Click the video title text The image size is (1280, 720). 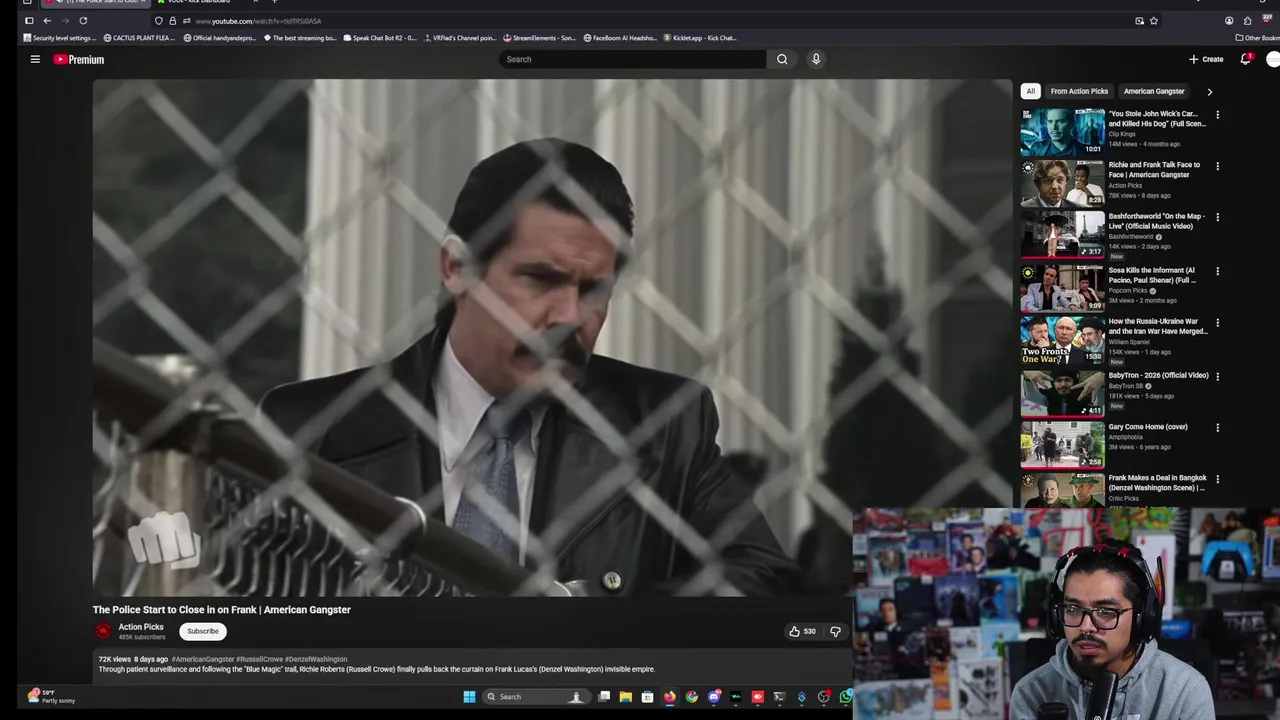(x=222, y=609)
